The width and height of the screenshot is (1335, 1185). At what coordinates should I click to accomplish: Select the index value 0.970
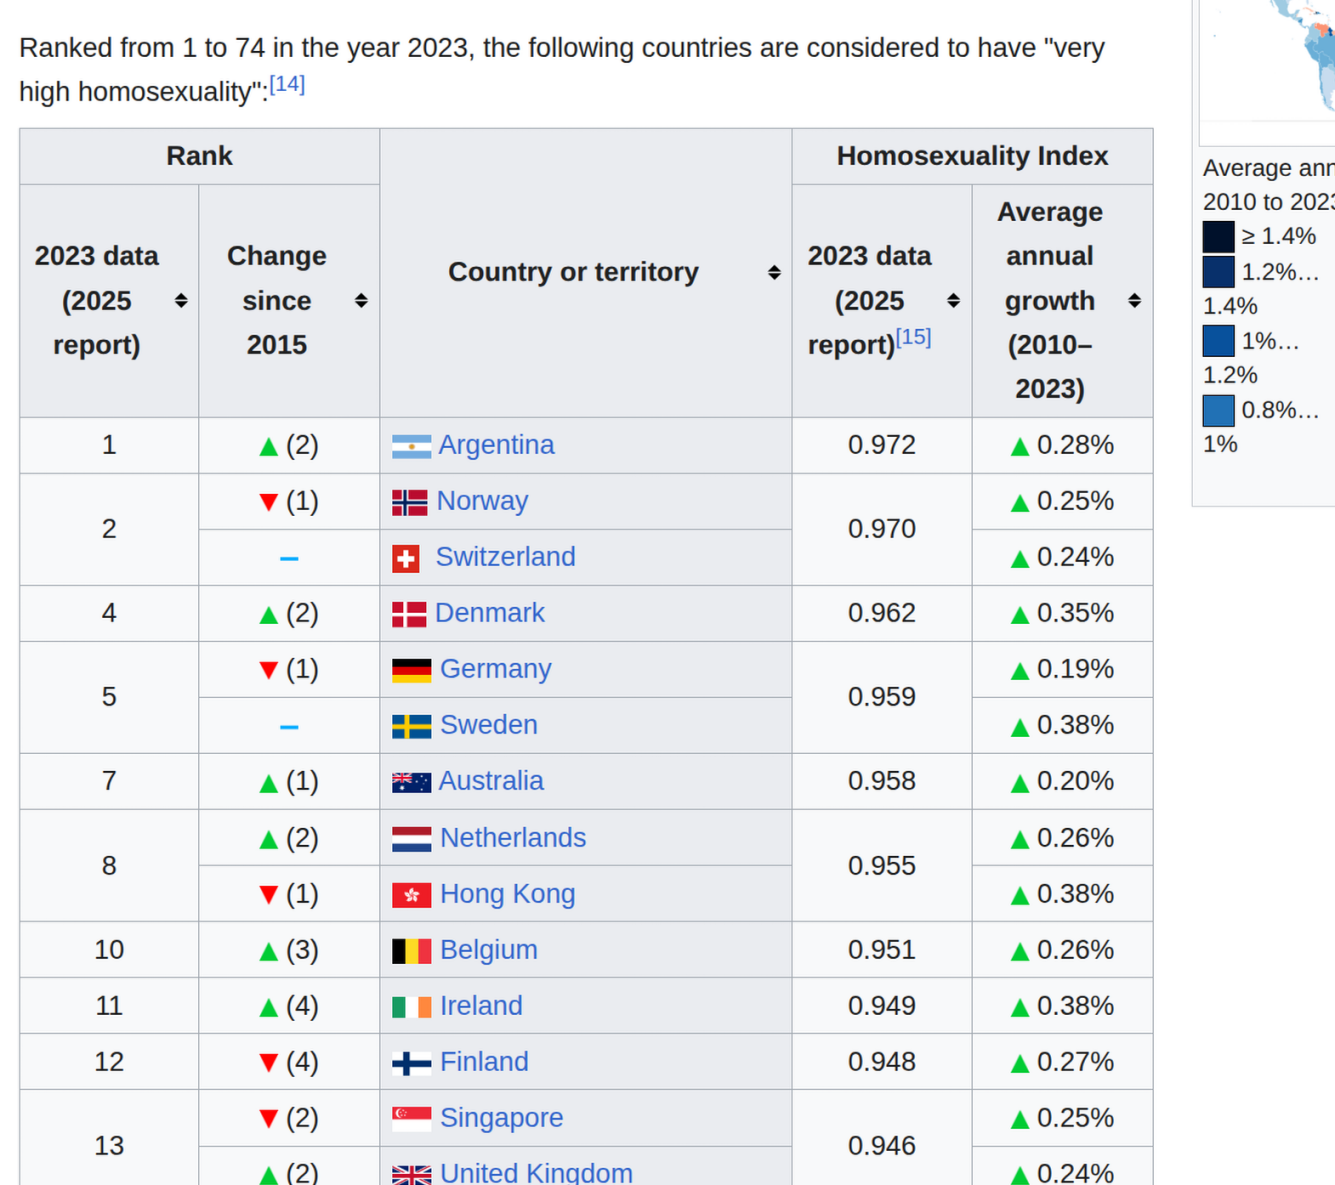coord(881,529)
